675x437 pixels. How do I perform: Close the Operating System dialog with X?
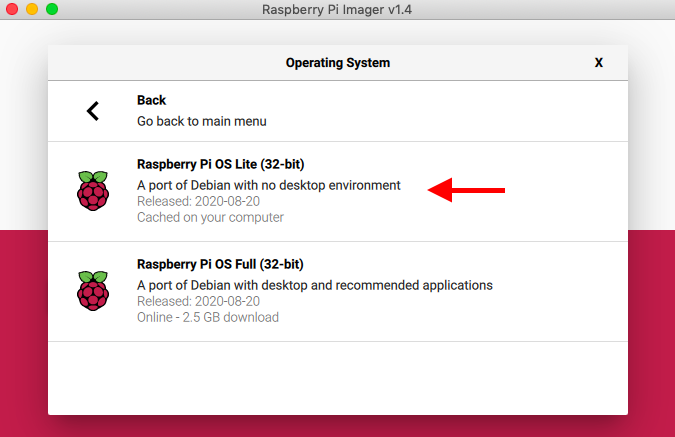click(x=598, y=63)
